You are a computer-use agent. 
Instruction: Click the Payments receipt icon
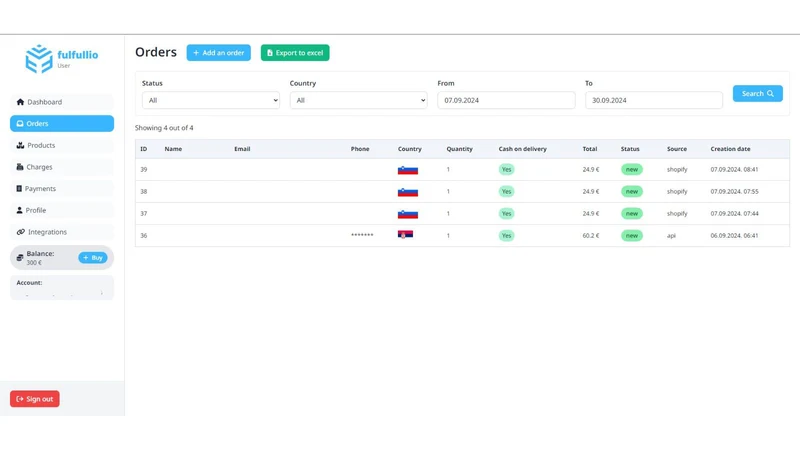(19, 189)
